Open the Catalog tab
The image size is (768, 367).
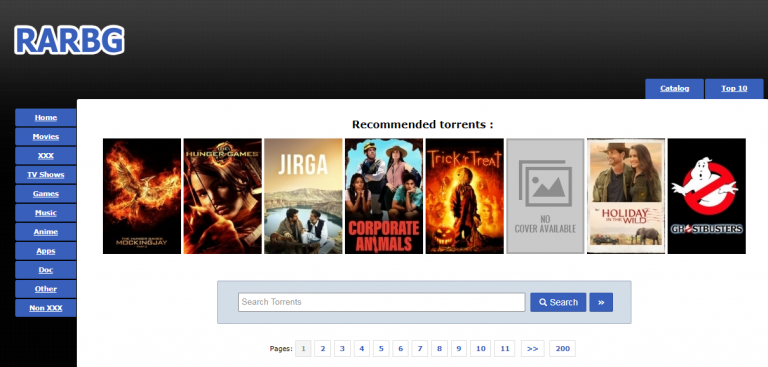(674, 89)
